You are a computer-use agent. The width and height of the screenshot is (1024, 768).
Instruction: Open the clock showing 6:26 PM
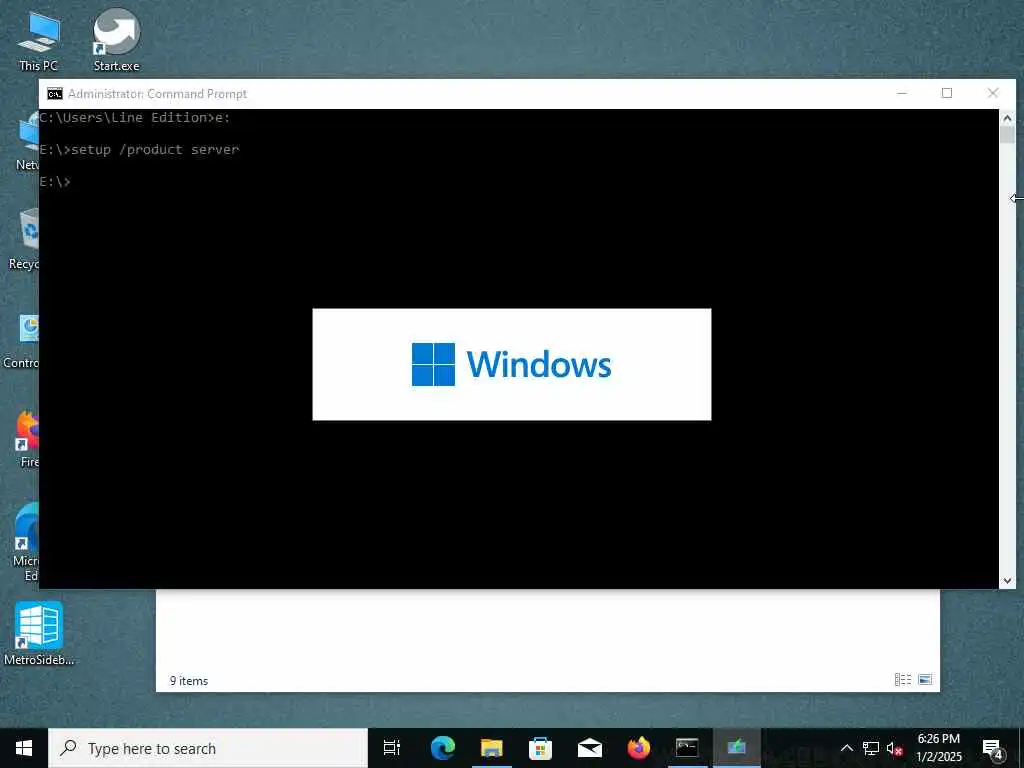939,748
